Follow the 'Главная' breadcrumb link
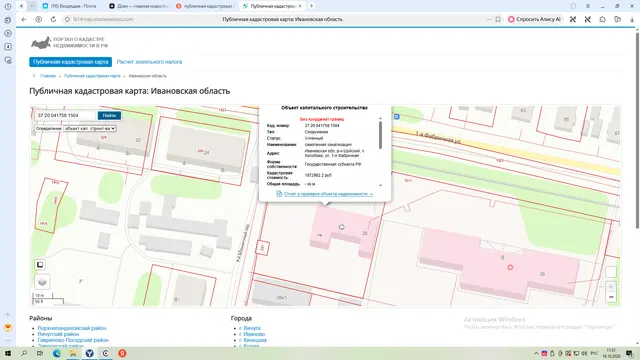Viewport: 640px width, 360px height. point(48,76)
